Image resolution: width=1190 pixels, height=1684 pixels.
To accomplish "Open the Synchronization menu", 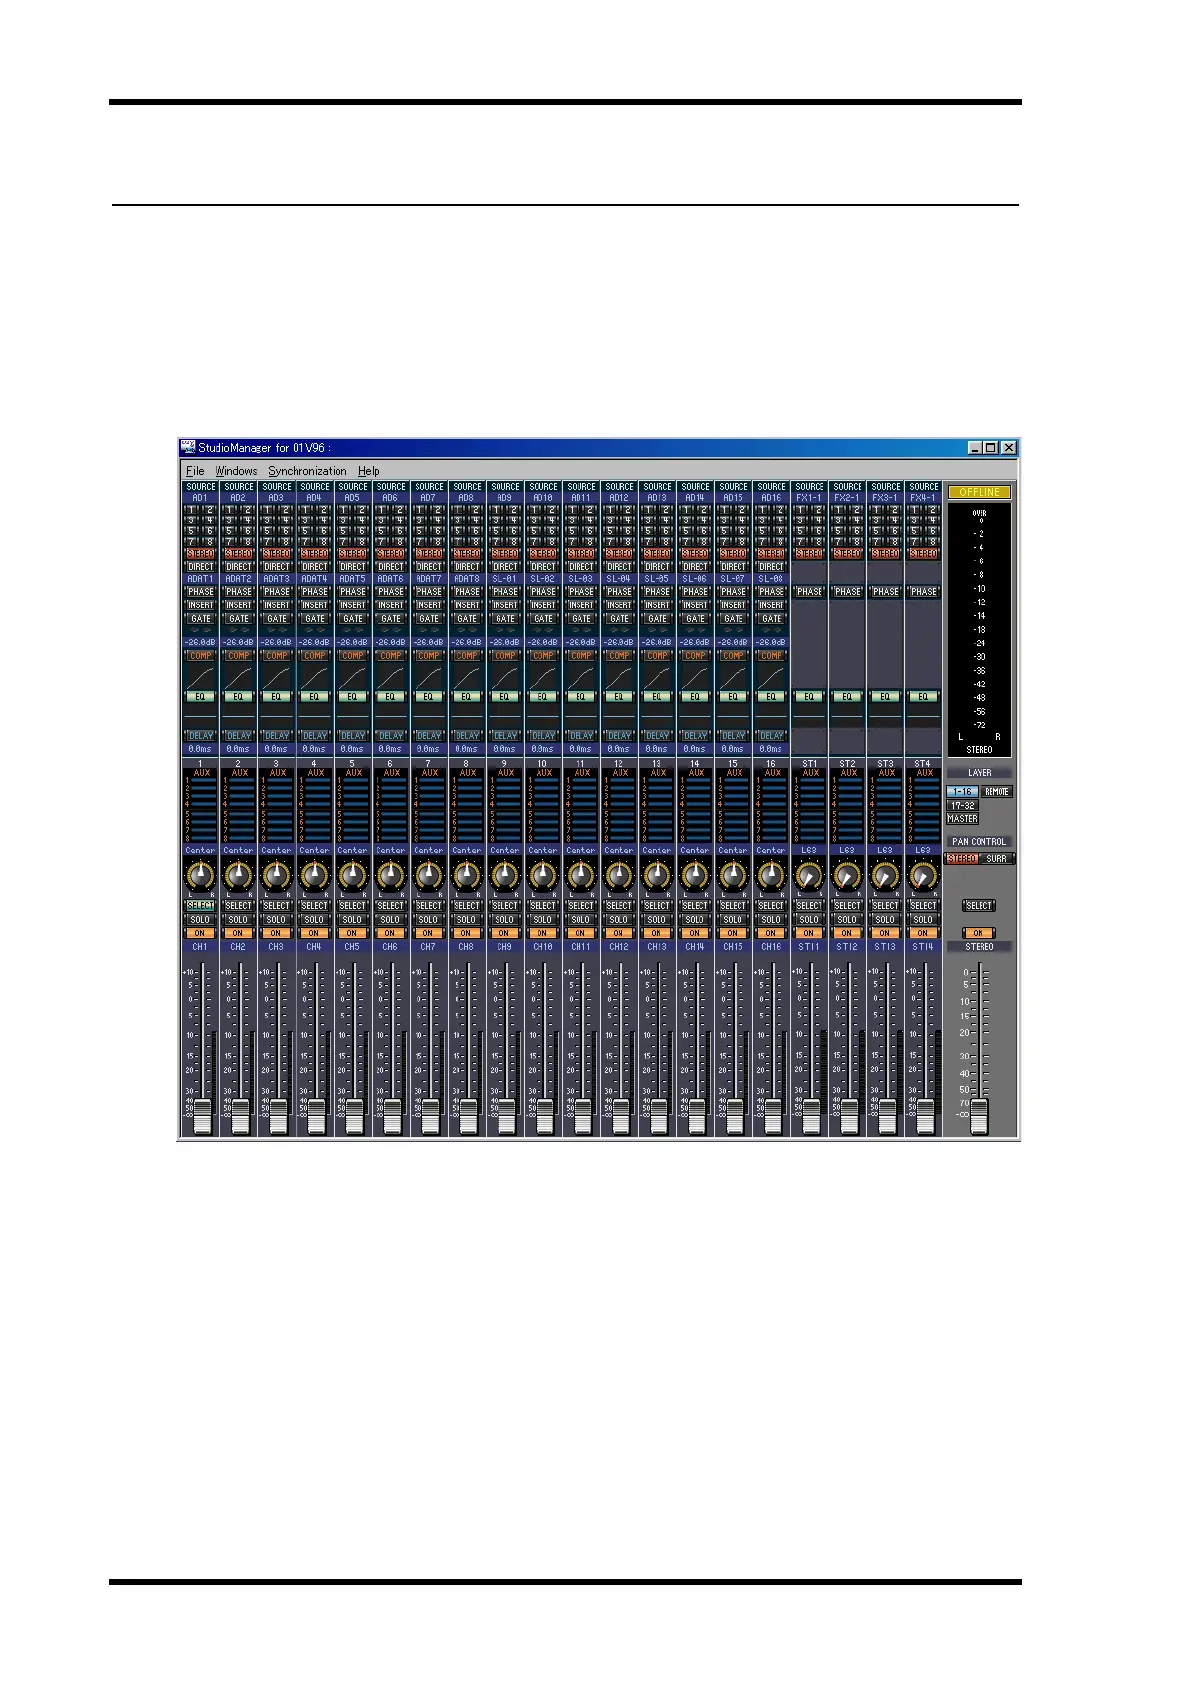I will [x=307, y=471].
